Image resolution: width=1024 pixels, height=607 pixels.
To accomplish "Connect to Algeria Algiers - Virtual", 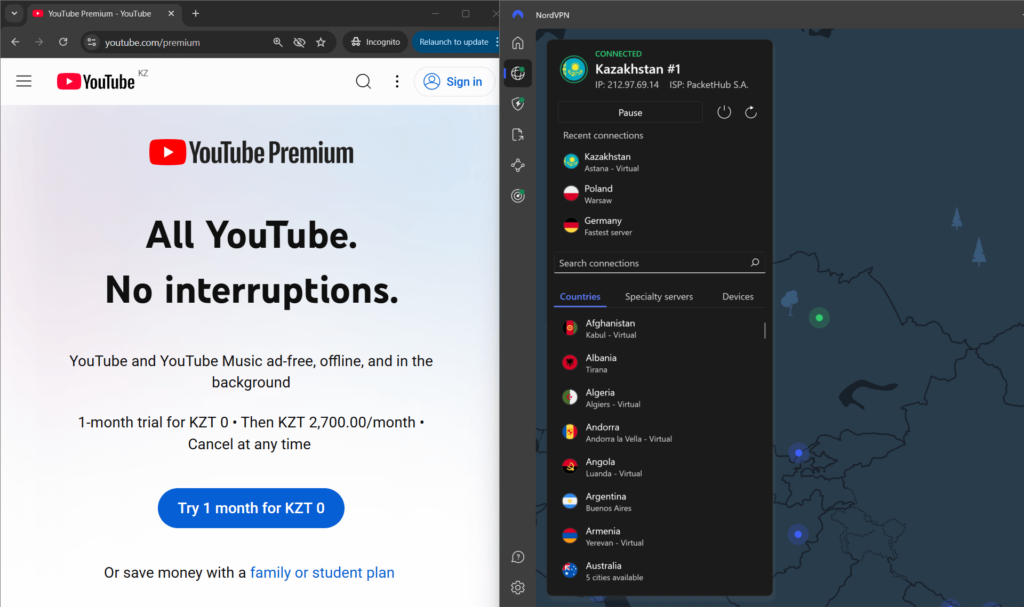I will (658, 398).
